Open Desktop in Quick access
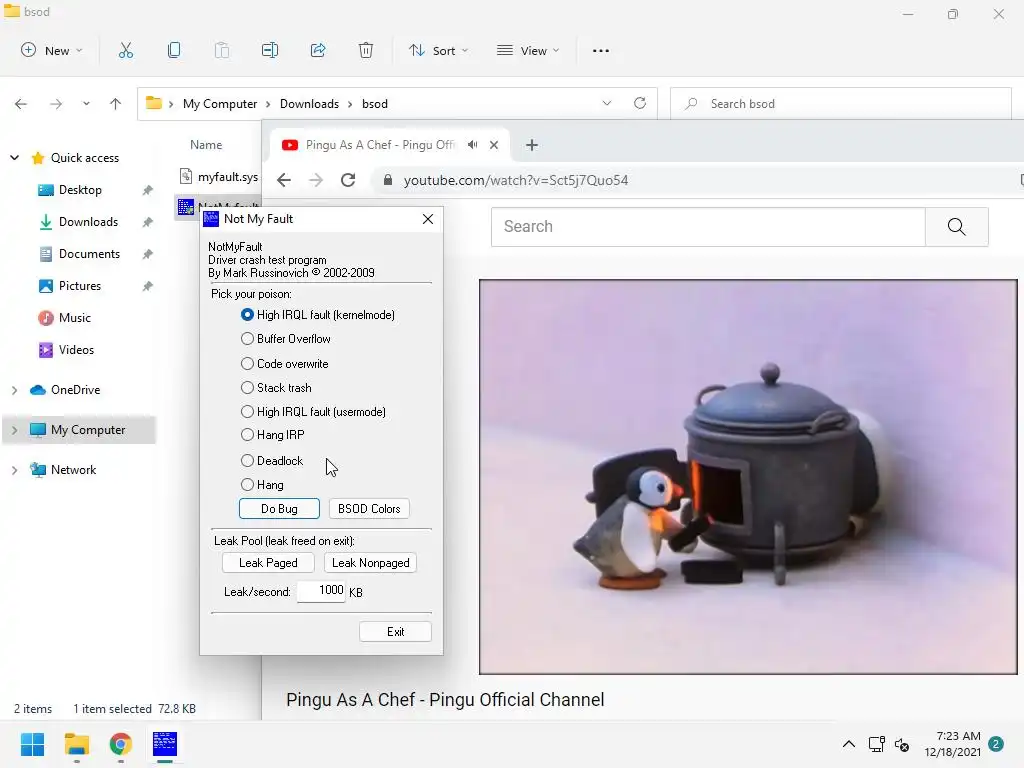 click(80, 190)
